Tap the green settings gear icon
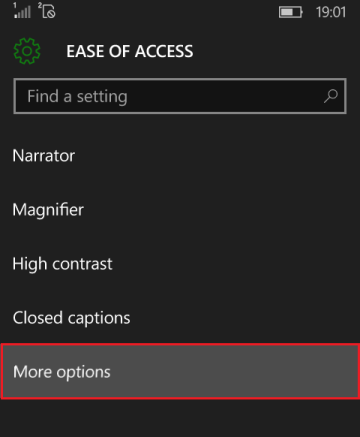The image size is (360, 437). click(27, 51)
